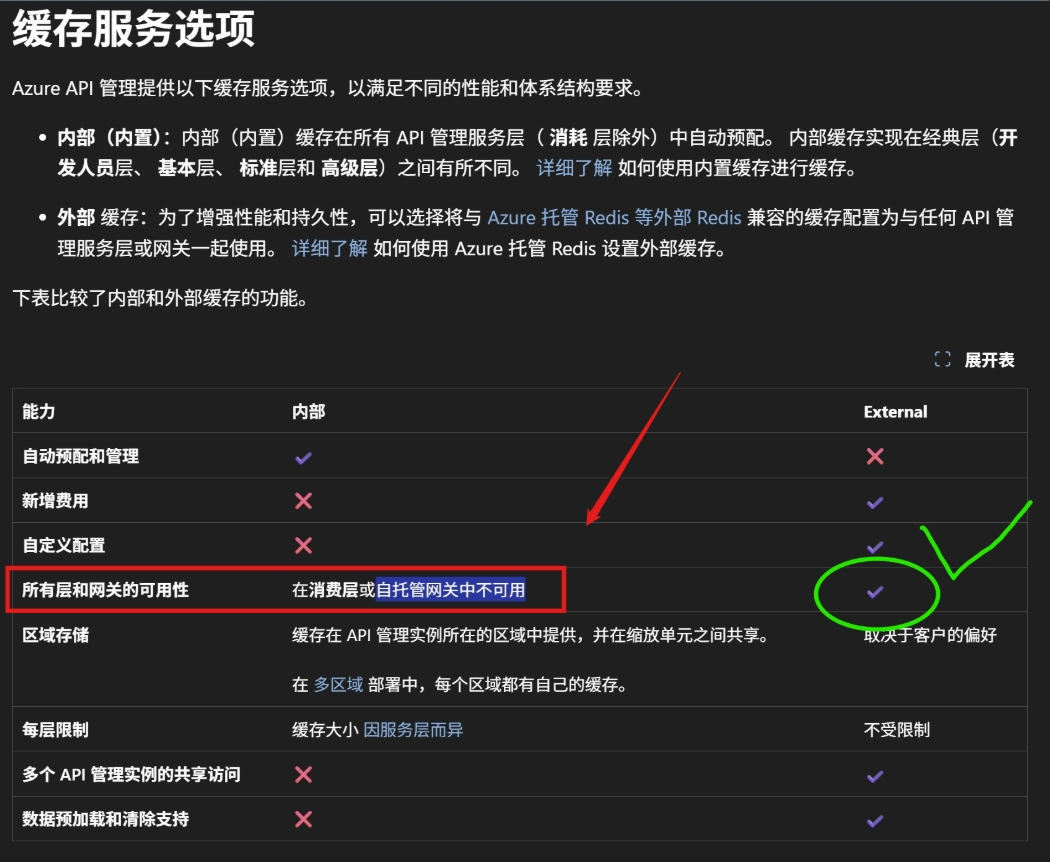Open the 多区域 deployment link
Viewport: 1050px width, 862px height.
(x=336, y=685)
